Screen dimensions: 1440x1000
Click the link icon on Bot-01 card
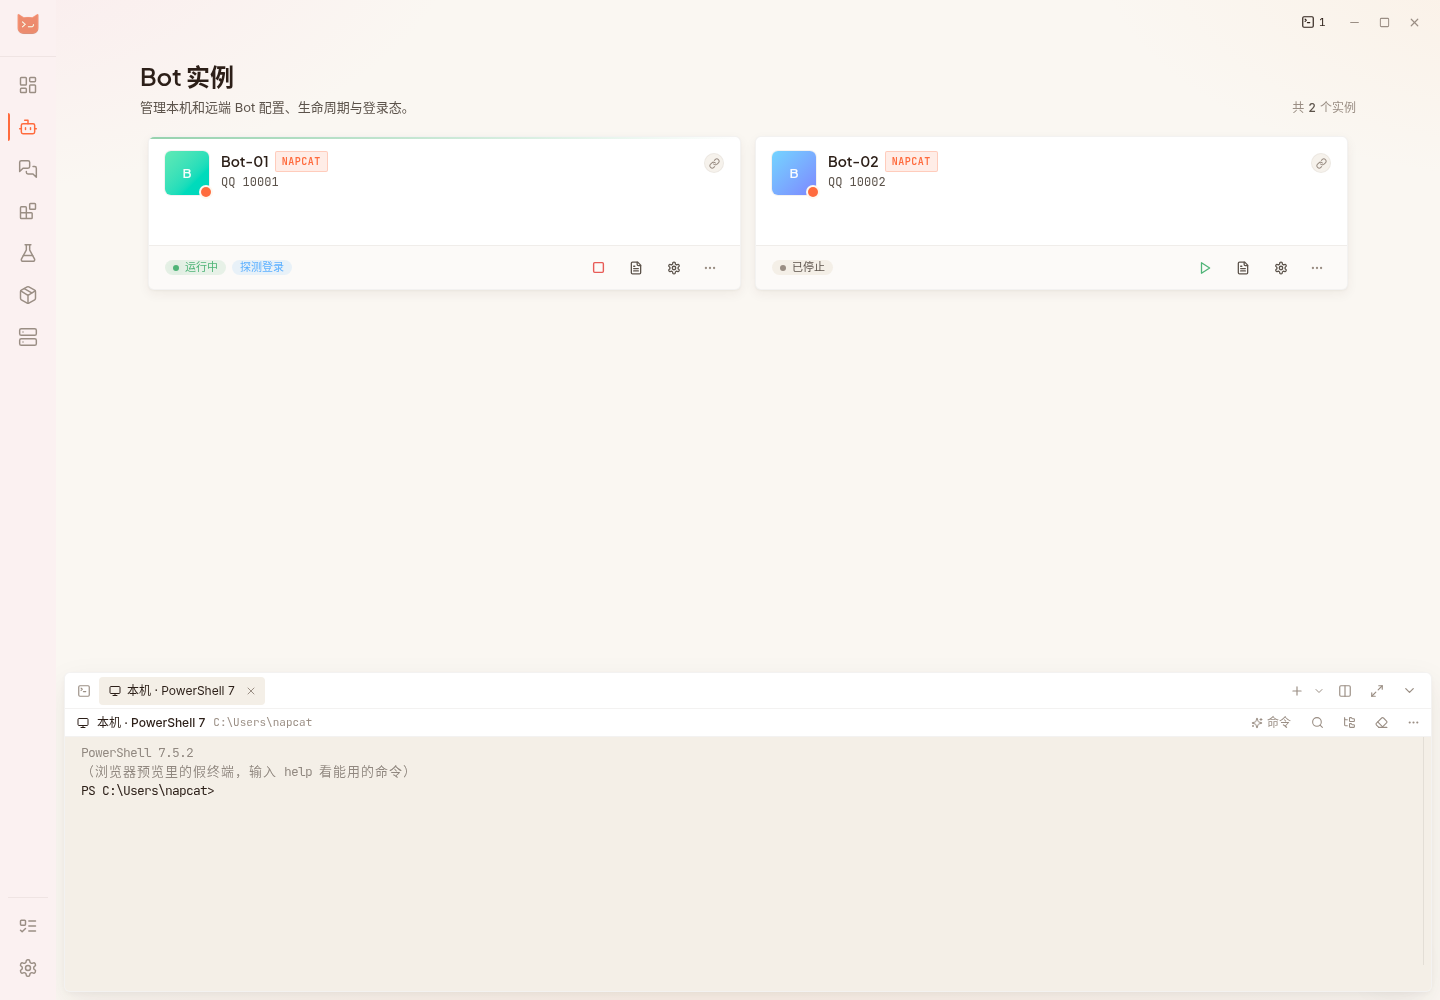[x=714, y=163]
